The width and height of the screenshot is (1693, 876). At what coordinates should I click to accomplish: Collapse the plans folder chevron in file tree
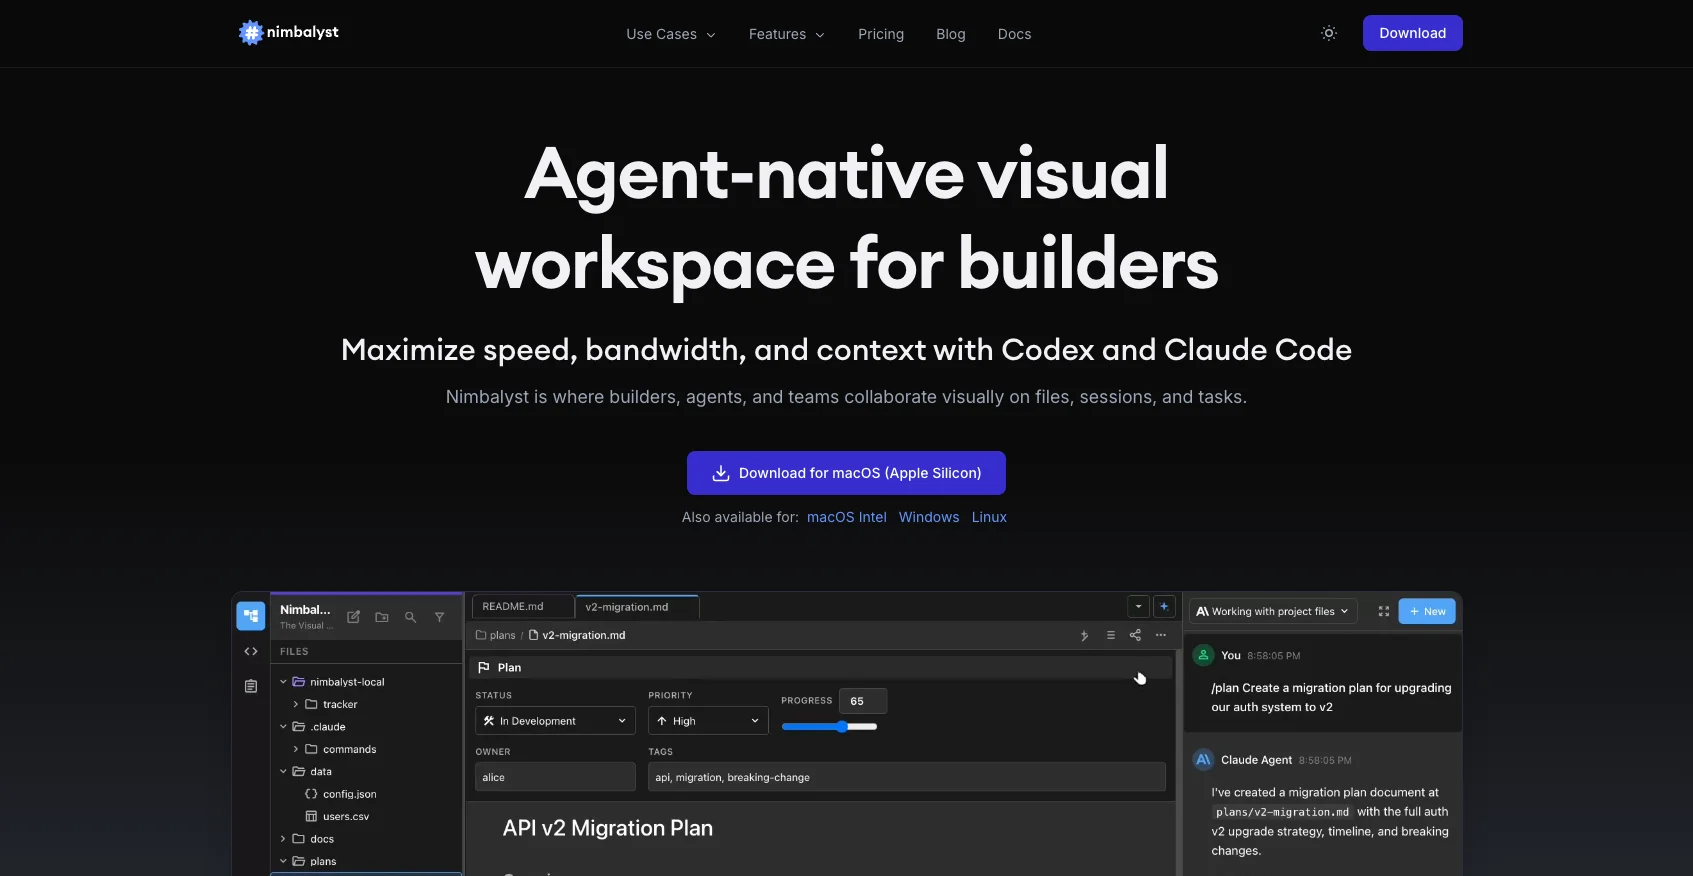283,861
